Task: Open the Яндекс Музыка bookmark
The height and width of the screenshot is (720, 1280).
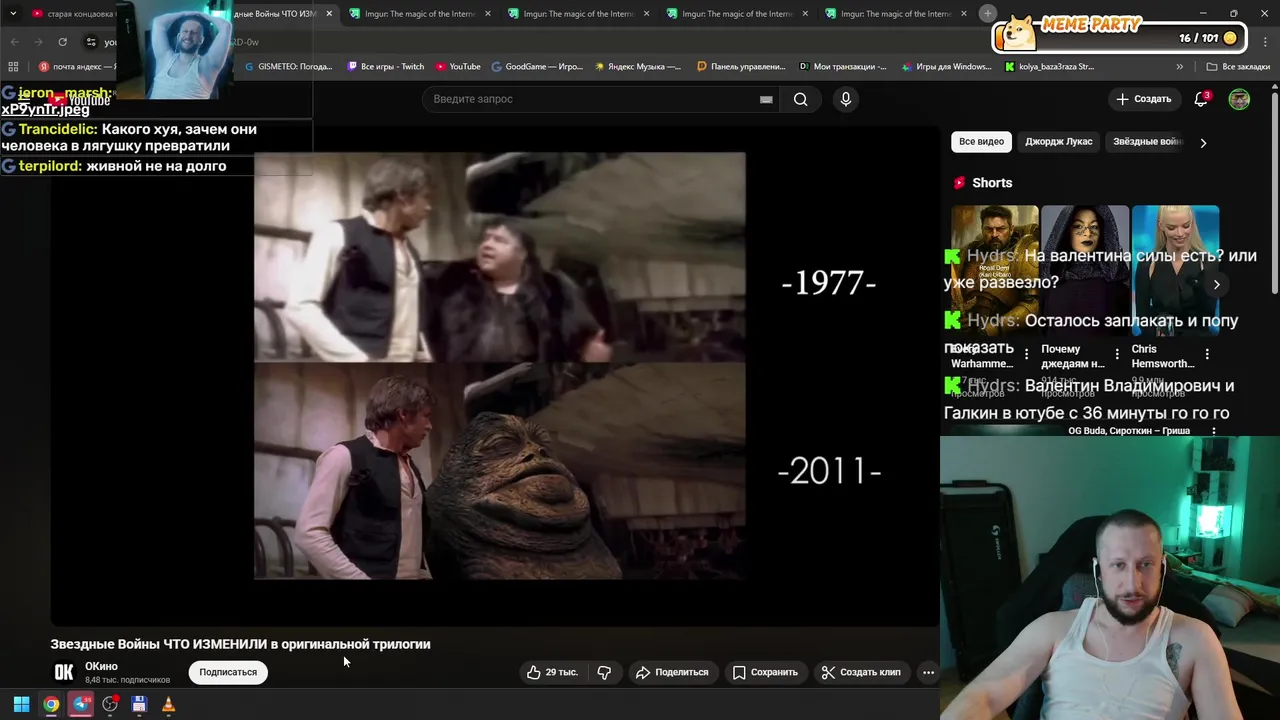Action: pos(638,67)
